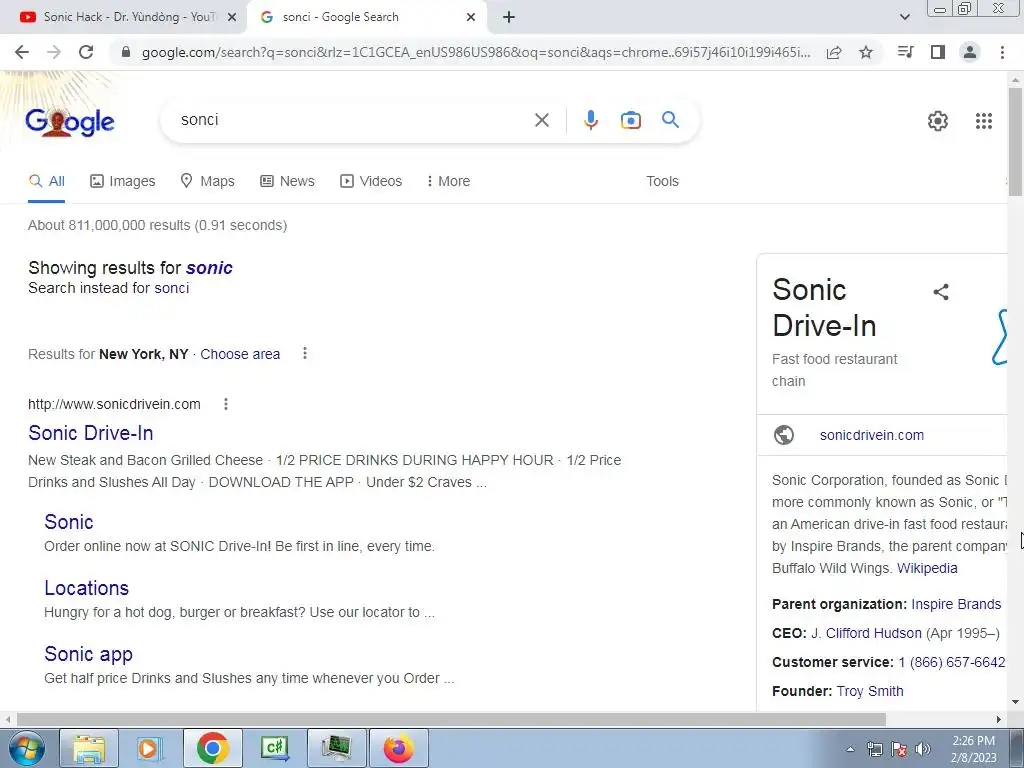The height and width of the screenshot is (768, 1024).
Task: Click taskbar clock showing 2:26 PM
Action: click(x=973, y=749)
